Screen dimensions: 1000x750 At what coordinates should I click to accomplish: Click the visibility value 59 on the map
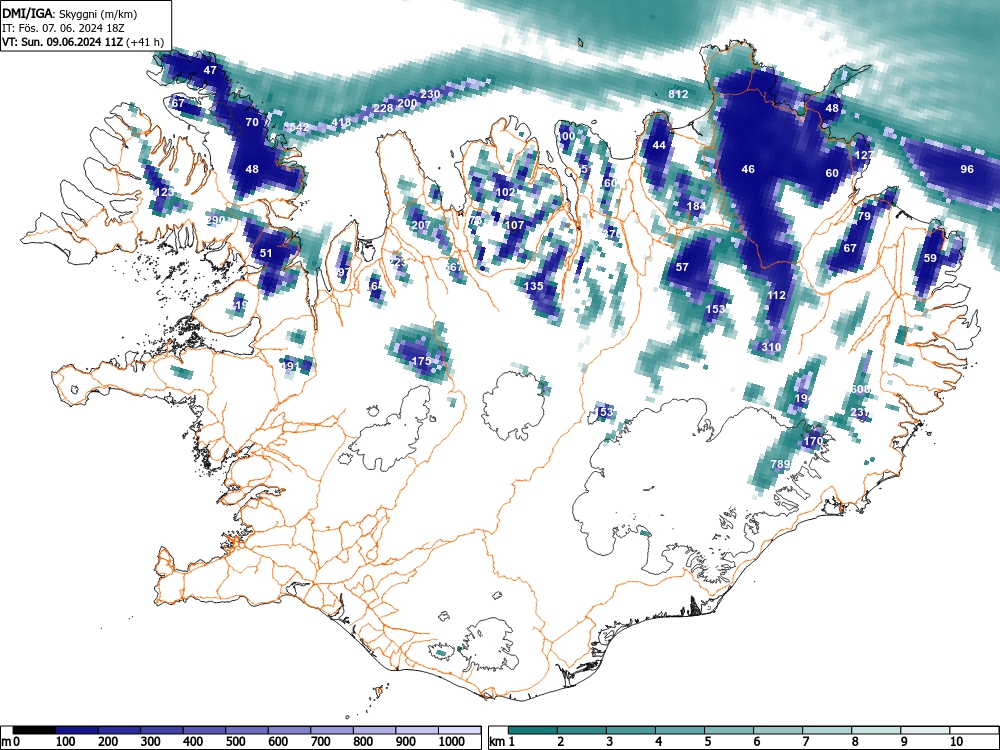click(x=930, y=258)
